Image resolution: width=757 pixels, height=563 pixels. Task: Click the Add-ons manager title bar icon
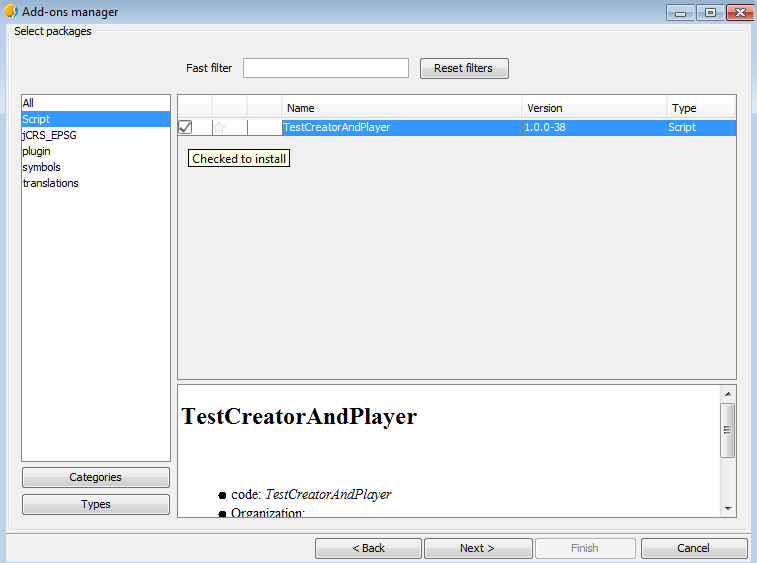[x=11, y=12]
